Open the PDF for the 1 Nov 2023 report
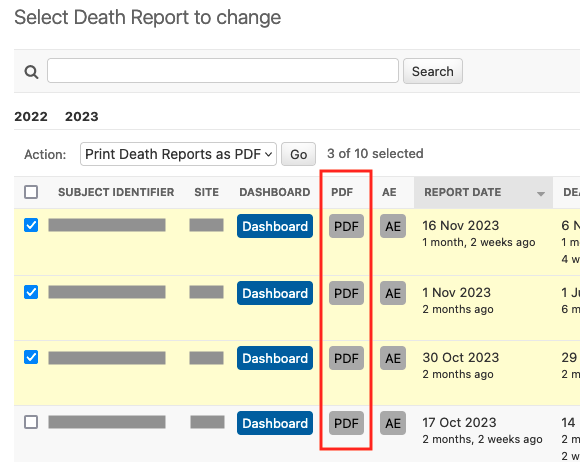580x462 pixels. tap(346, 293)
